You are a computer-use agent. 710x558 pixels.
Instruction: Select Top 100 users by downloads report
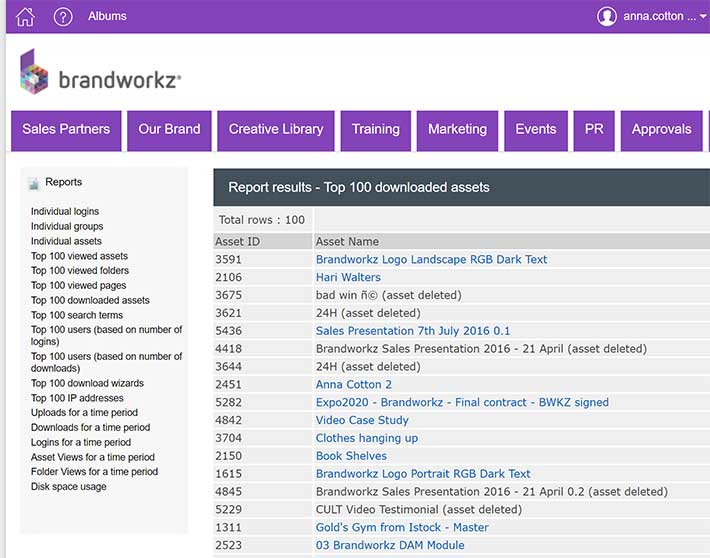pyautogui.click(x=106, y=362)
